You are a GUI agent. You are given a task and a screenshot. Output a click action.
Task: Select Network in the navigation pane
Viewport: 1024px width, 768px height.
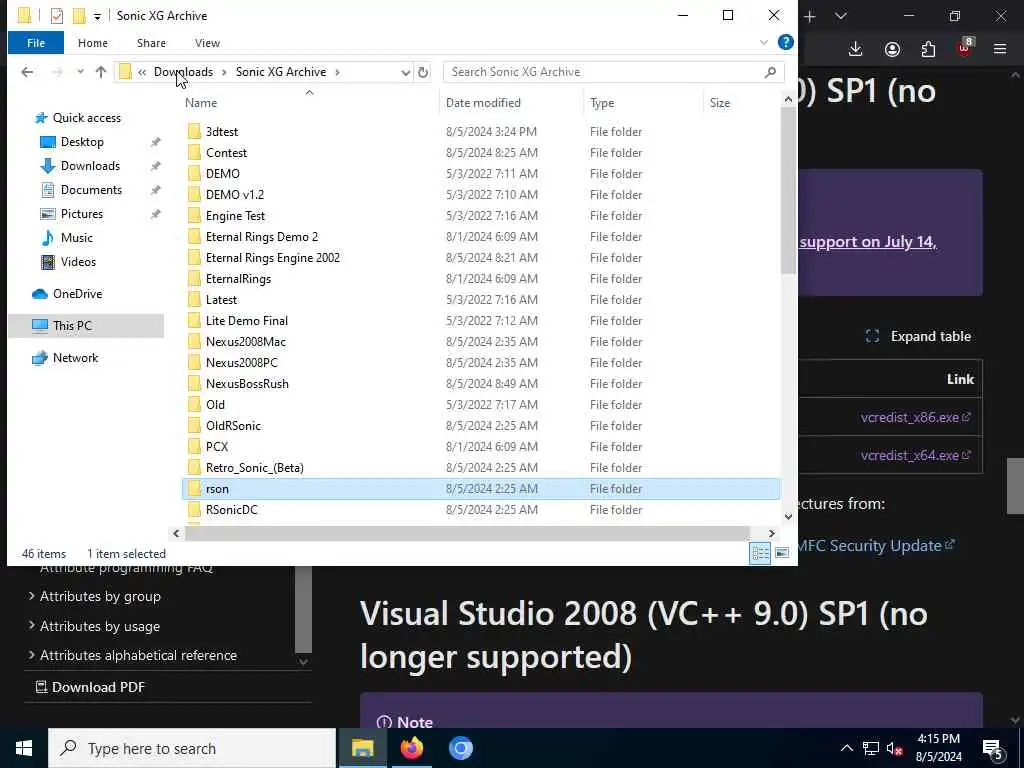click(75, 358)
